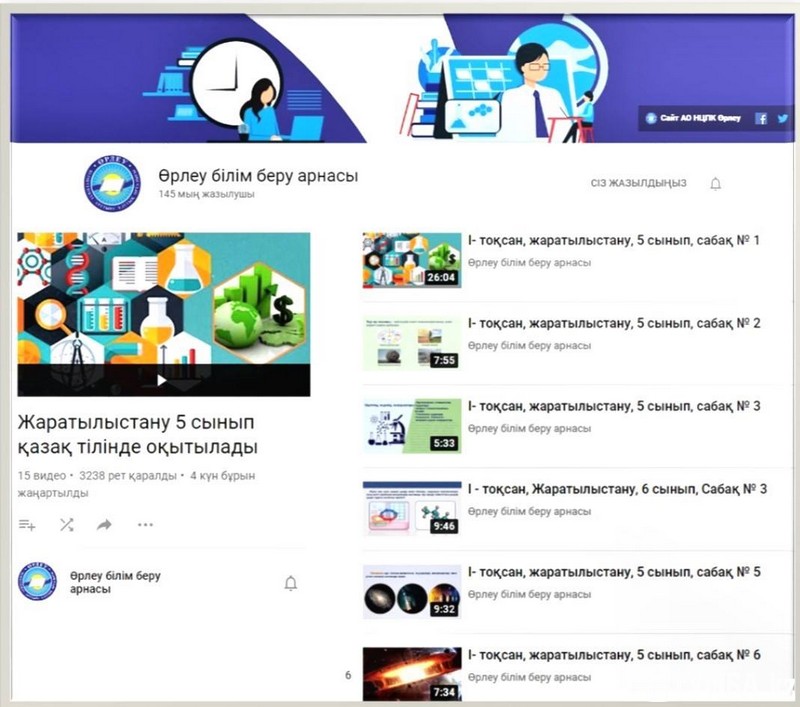800x707 pixels.
Task: Click the 5:33 thumbnail for сабақ № 3
Action: [x=411, y=425]
